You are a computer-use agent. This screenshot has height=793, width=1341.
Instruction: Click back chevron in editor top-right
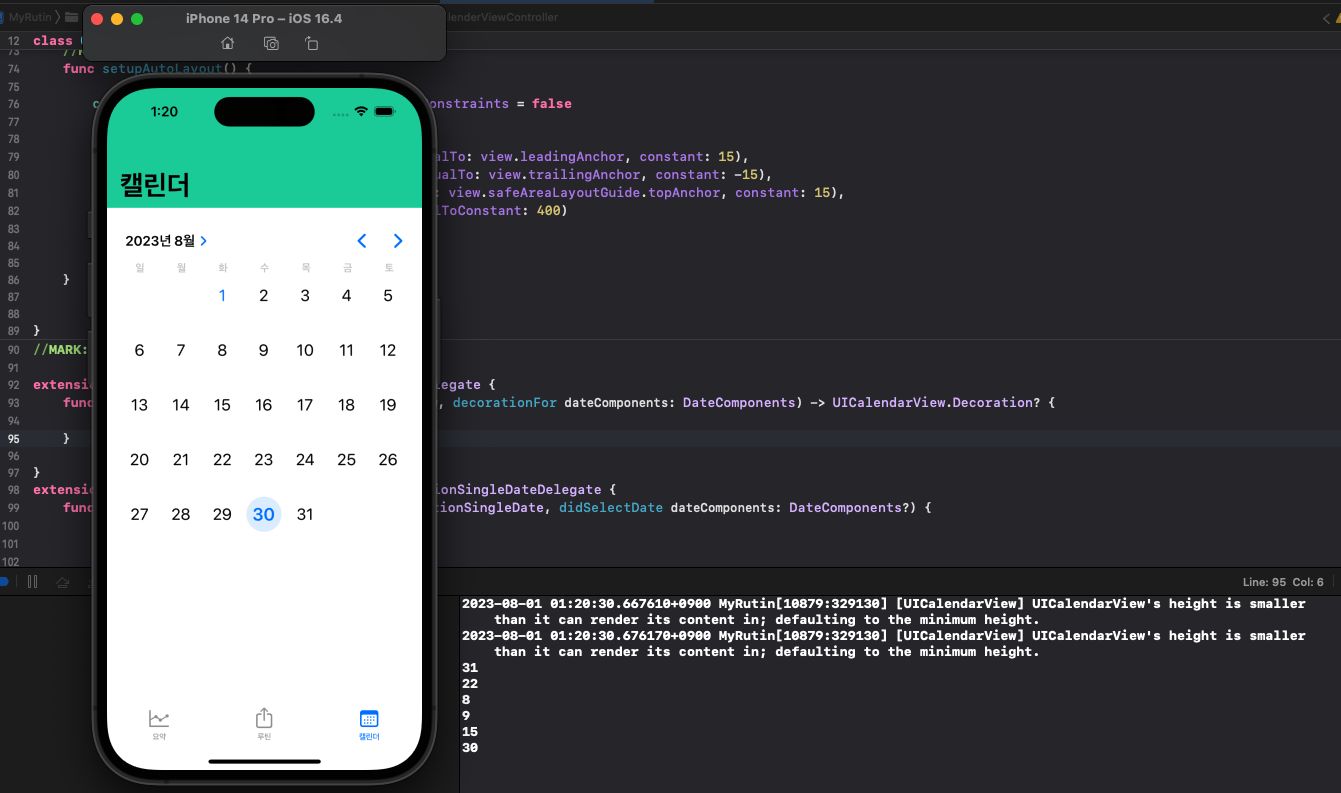(x=1327, y=18)
